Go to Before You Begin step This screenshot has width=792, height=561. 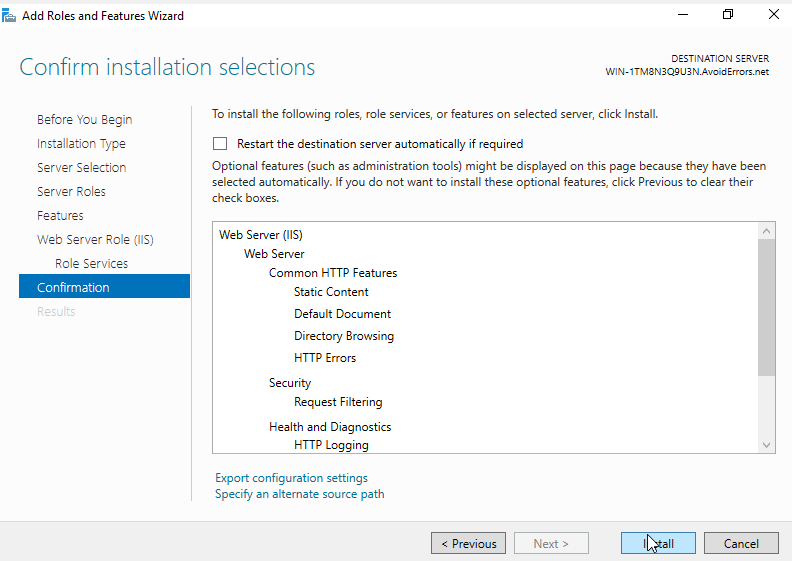tap(84, 120)
